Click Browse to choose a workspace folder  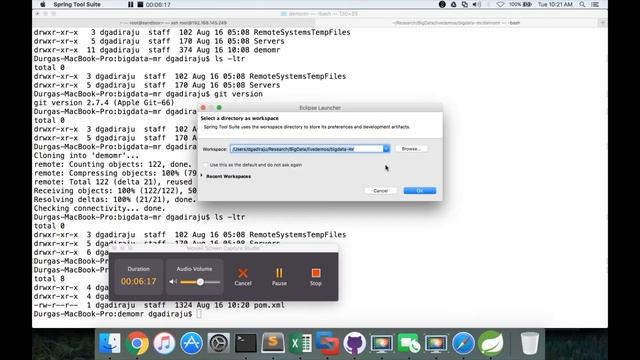pos(411,149)
